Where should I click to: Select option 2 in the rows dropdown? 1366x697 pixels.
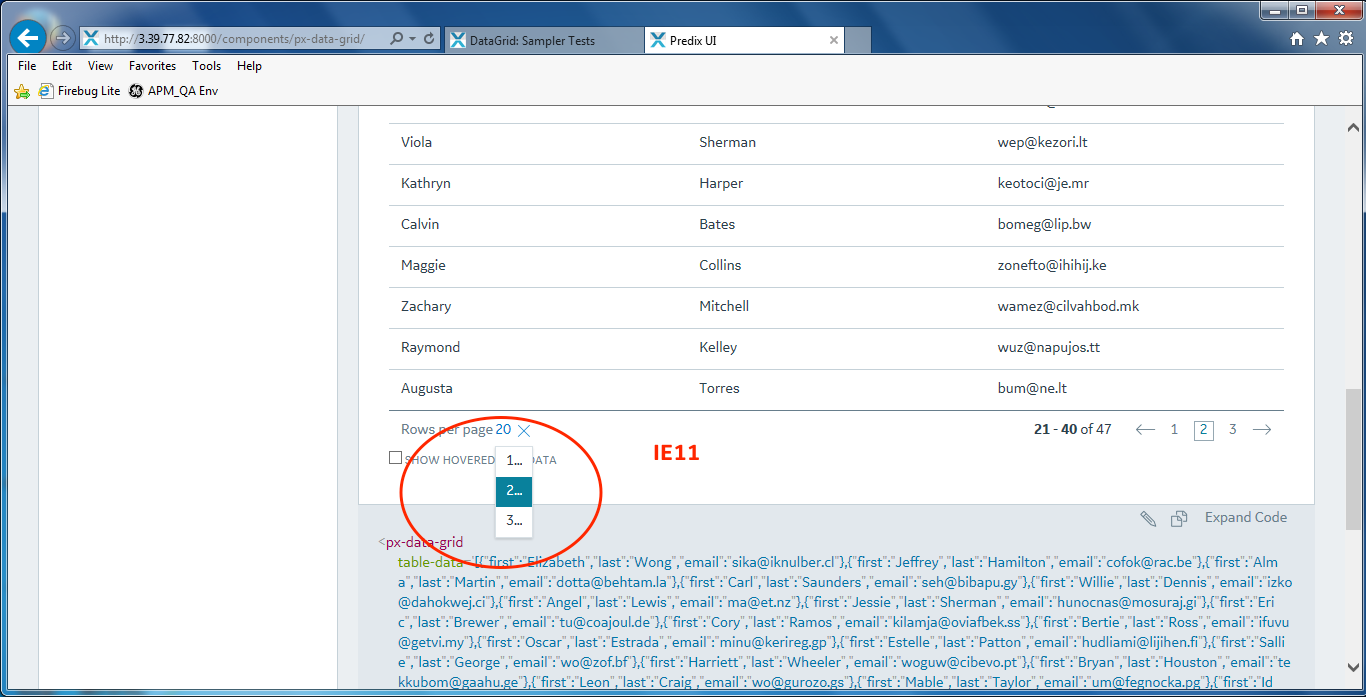click(513, 490)
